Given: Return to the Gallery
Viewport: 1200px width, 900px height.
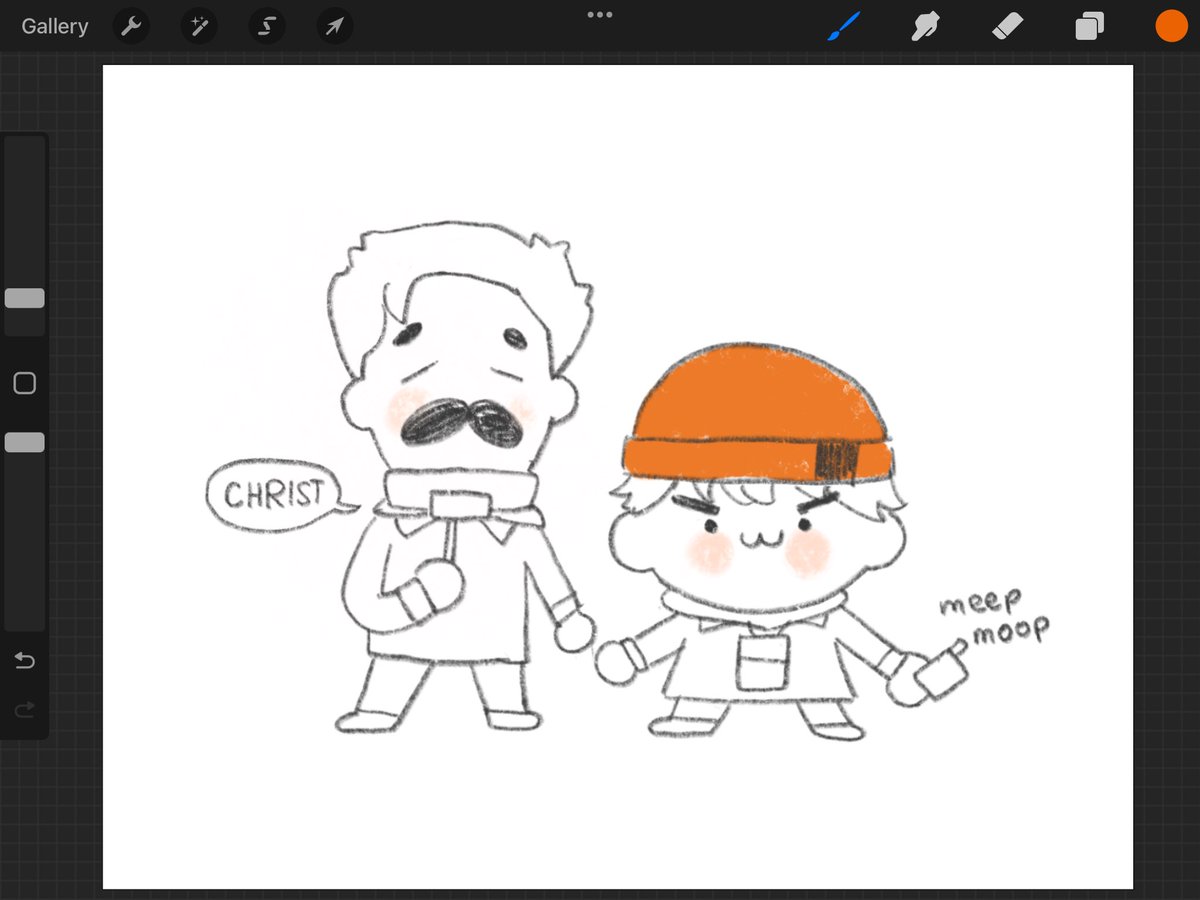Looking at the screenshot, I should tap(55, 26).
